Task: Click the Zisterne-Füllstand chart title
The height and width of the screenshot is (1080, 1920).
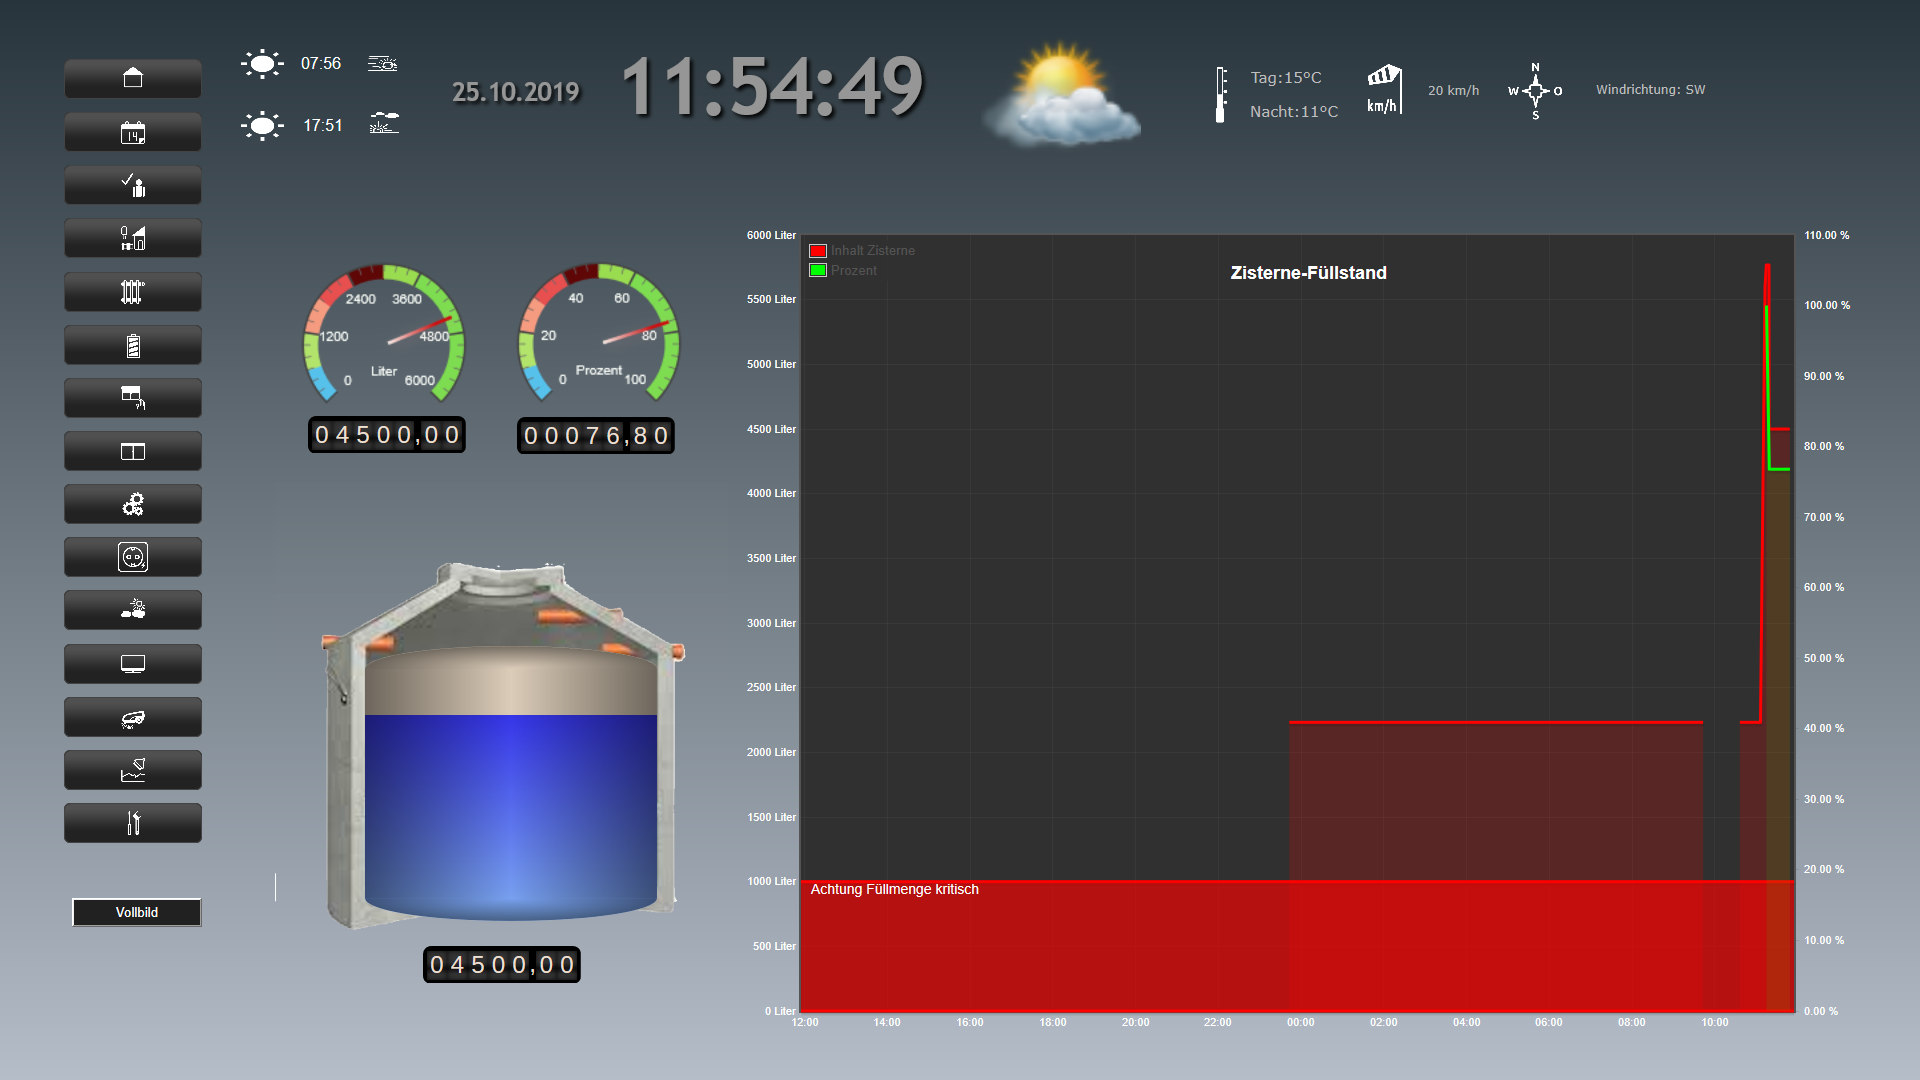Action: click(1308, 273)
